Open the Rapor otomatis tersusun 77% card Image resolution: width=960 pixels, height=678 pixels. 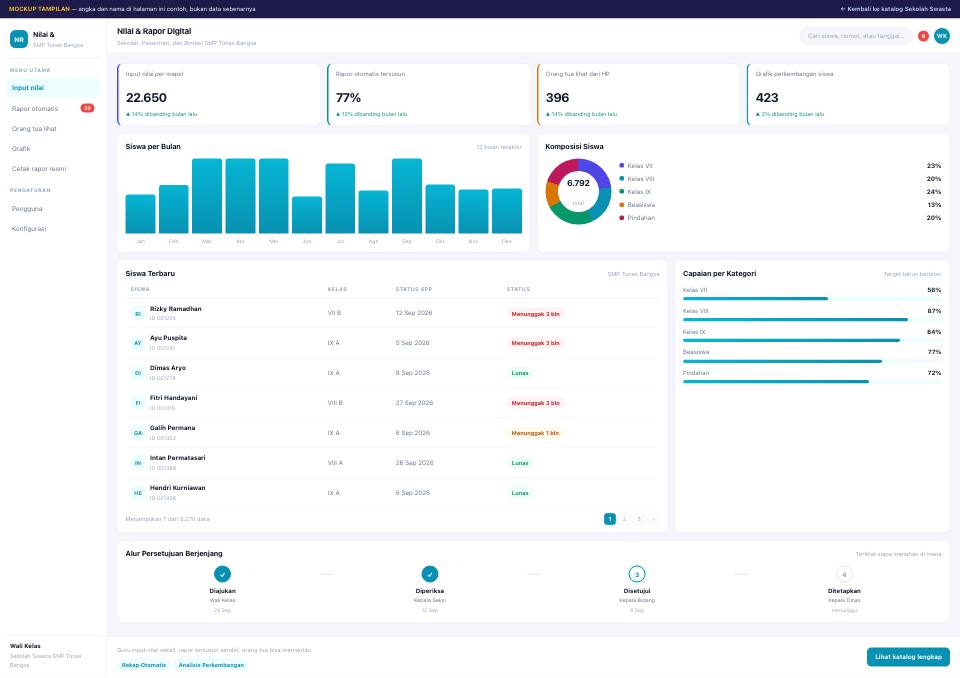click(429, 94)
